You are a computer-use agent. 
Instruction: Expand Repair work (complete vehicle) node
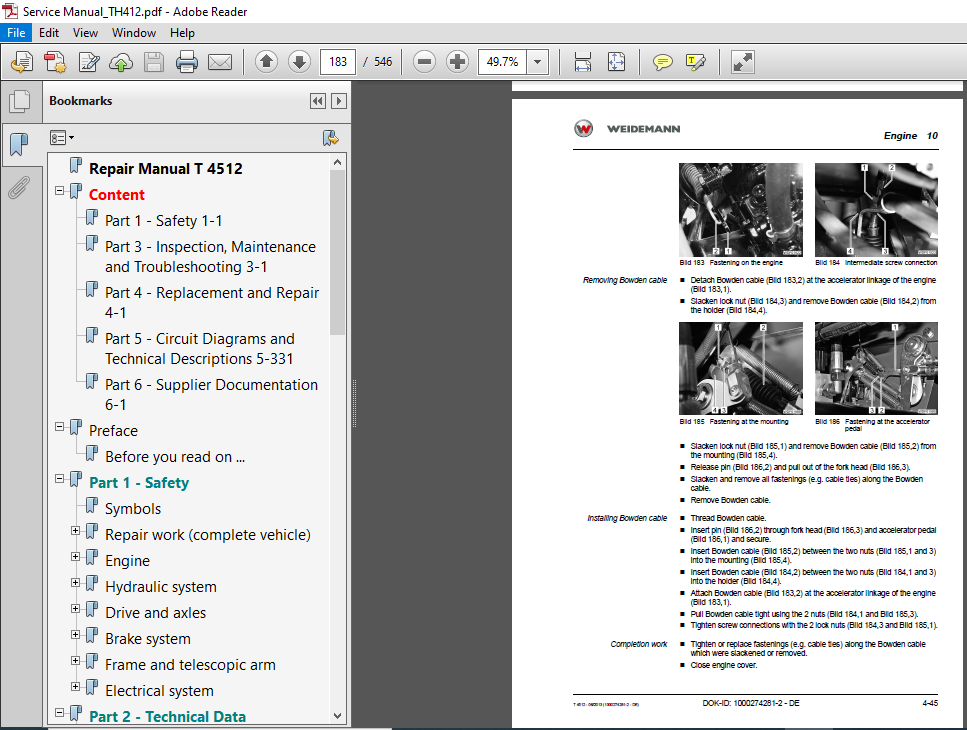[75, 530]
